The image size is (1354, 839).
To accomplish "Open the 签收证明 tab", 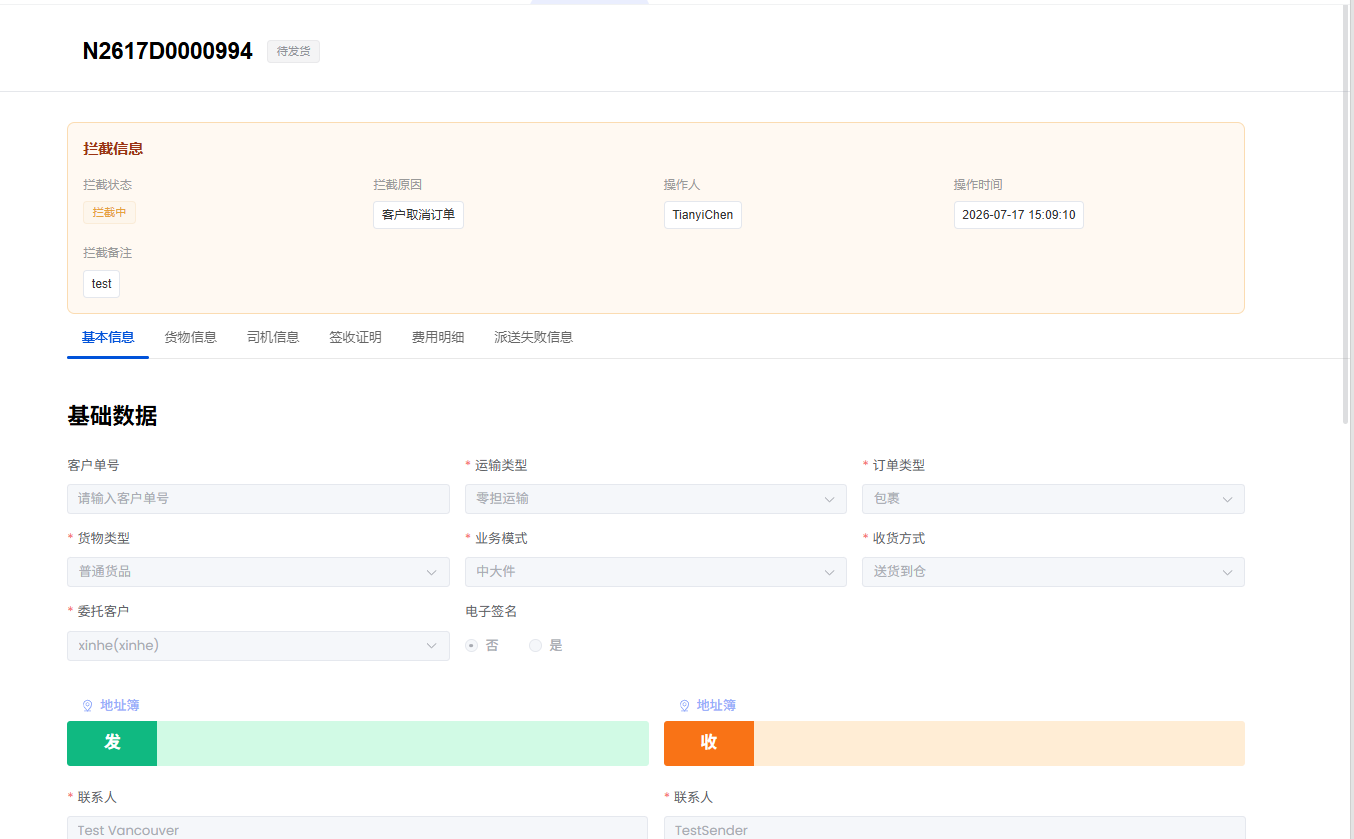I will click(355, 337).
